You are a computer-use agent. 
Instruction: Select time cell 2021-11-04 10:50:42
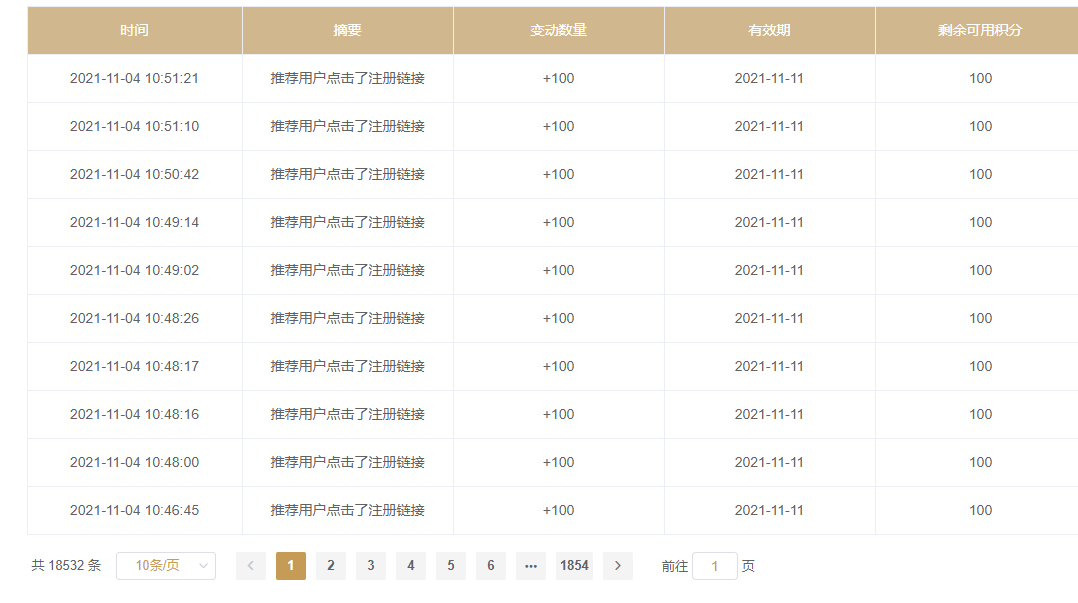point(134,175)
